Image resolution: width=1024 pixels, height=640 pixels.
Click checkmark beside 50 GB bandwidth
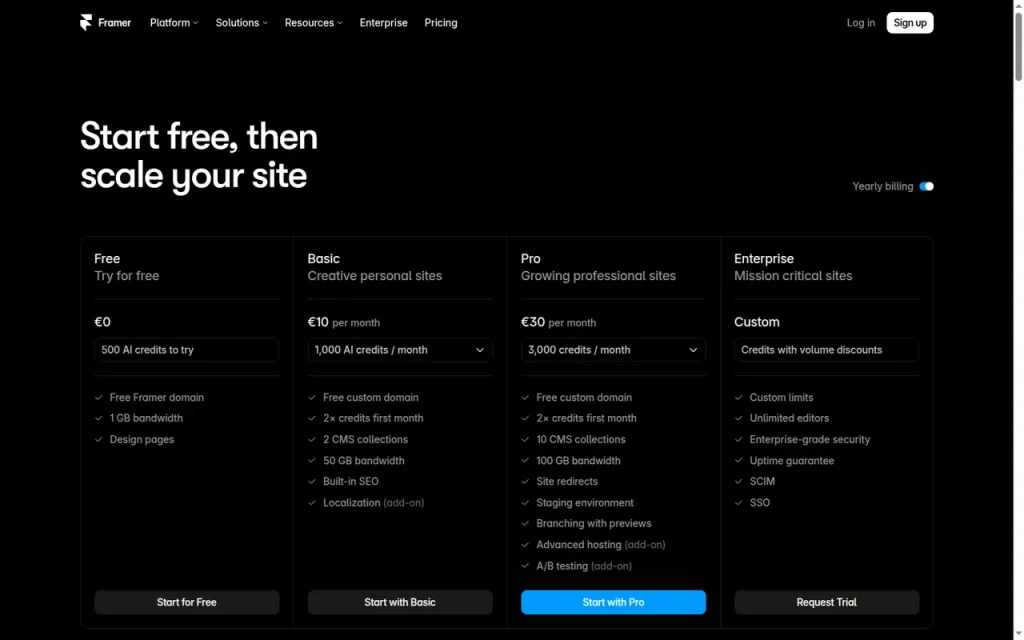(x=312, y=460)
